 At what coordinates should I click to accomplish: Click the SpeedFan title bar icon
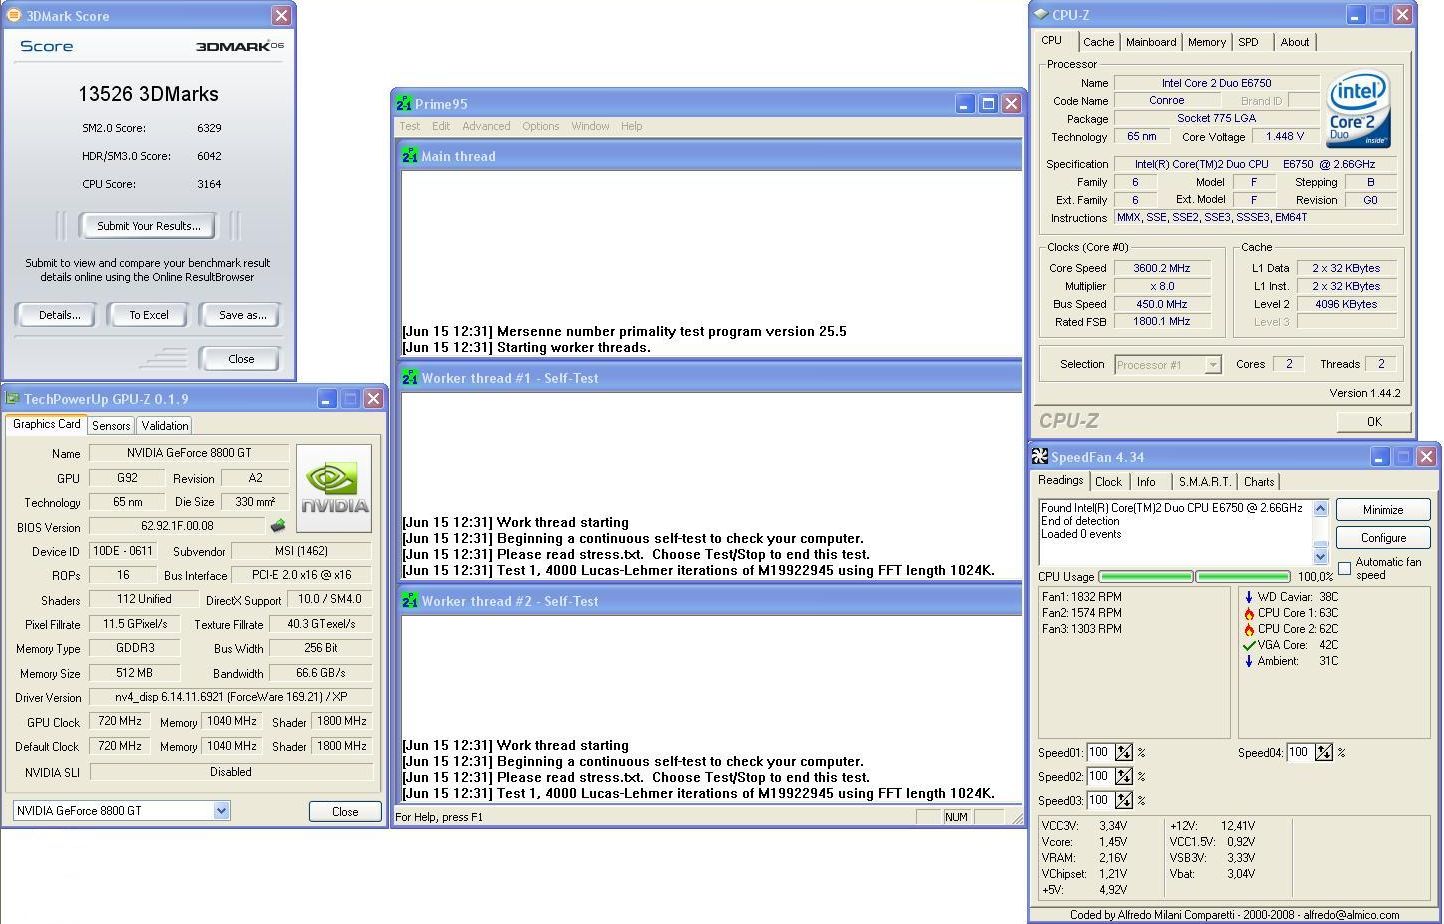point(1041,456)
